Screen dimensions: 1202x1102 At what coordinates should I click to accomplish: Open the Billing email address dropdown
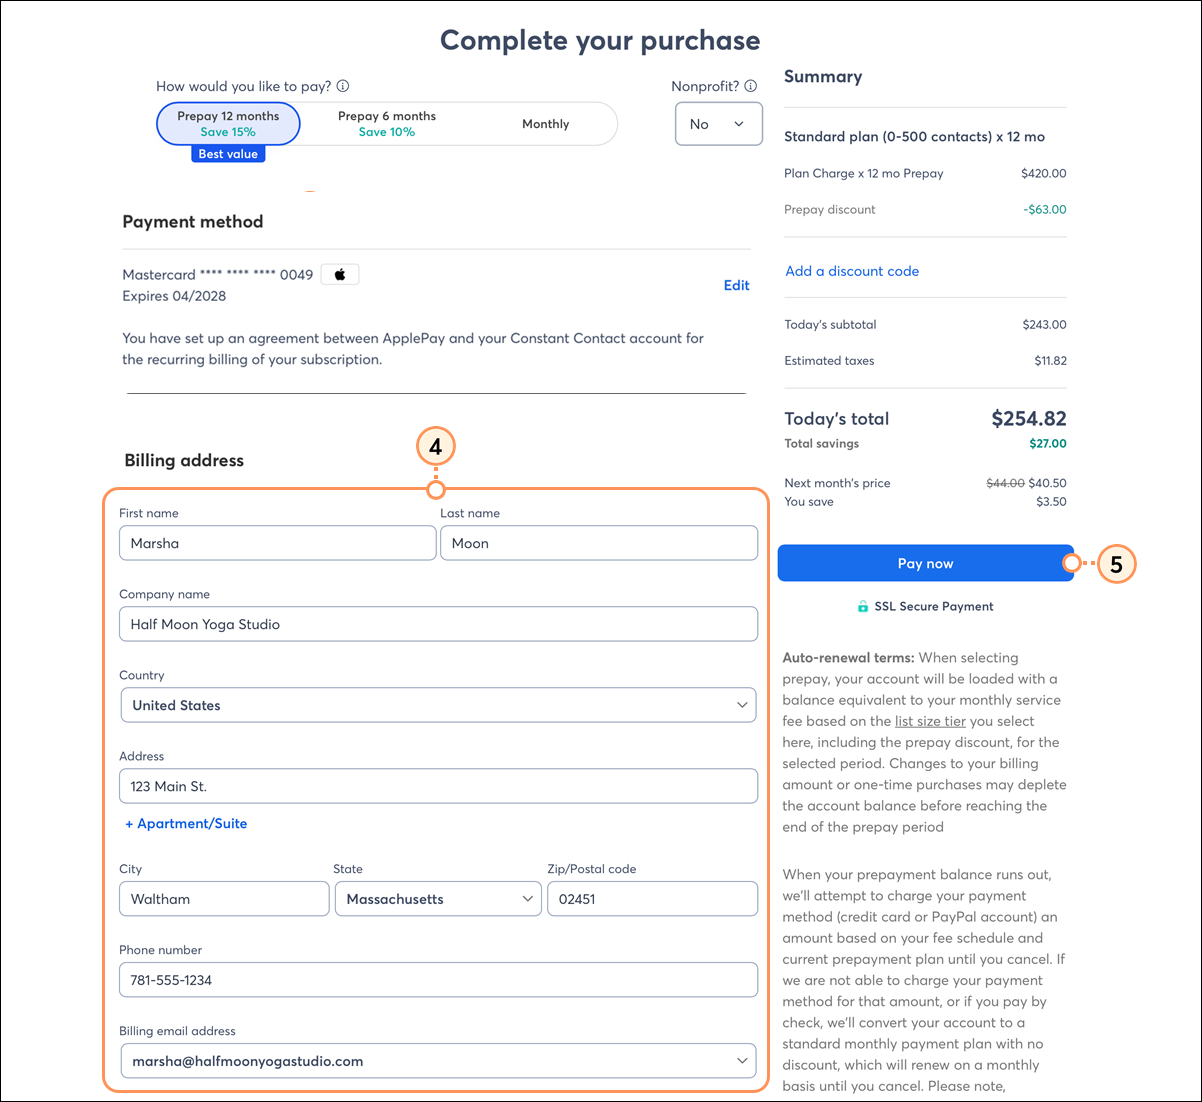(438, 1061)
